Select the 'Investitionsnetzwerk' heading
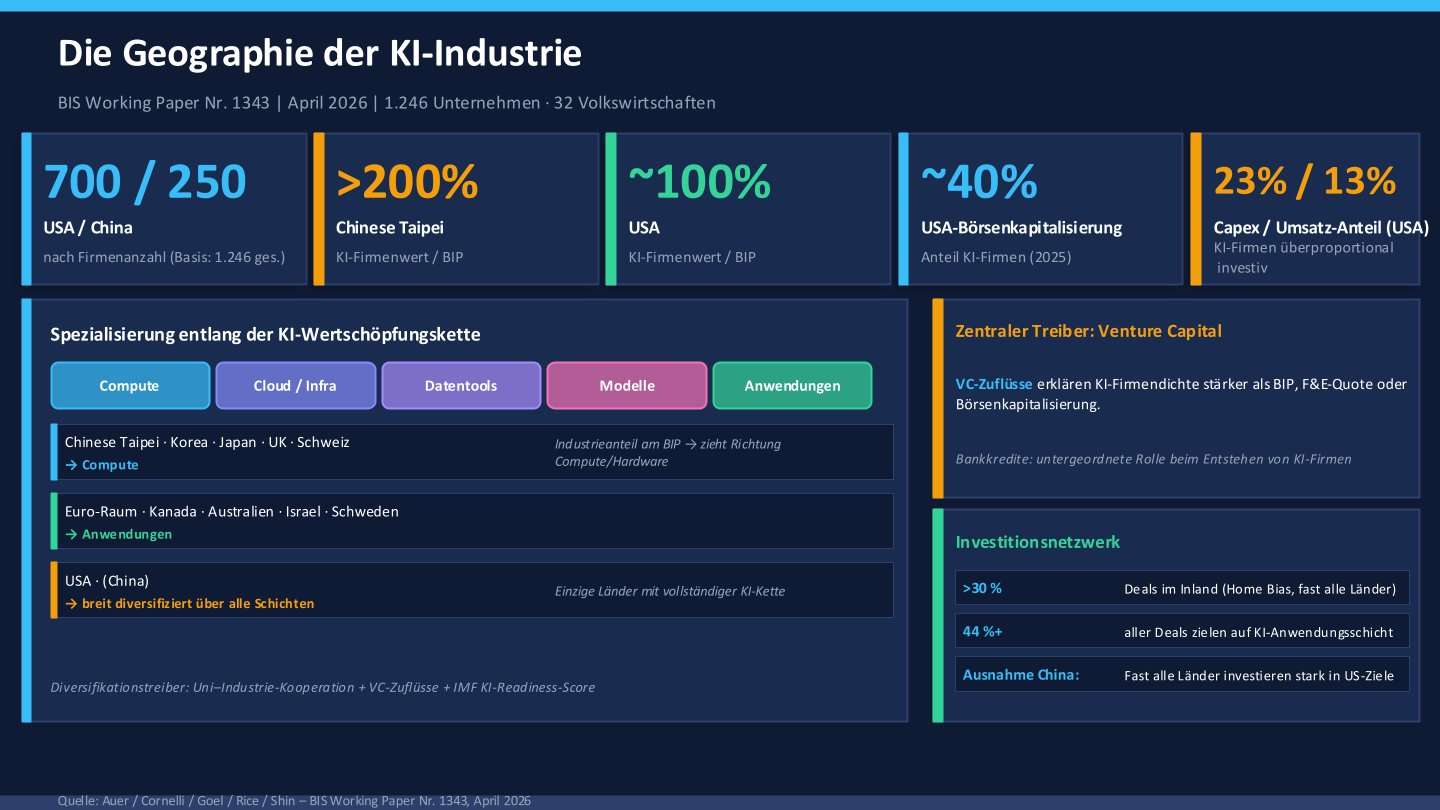Viewport: 1440px width, 810px height. coord(1038,542)
